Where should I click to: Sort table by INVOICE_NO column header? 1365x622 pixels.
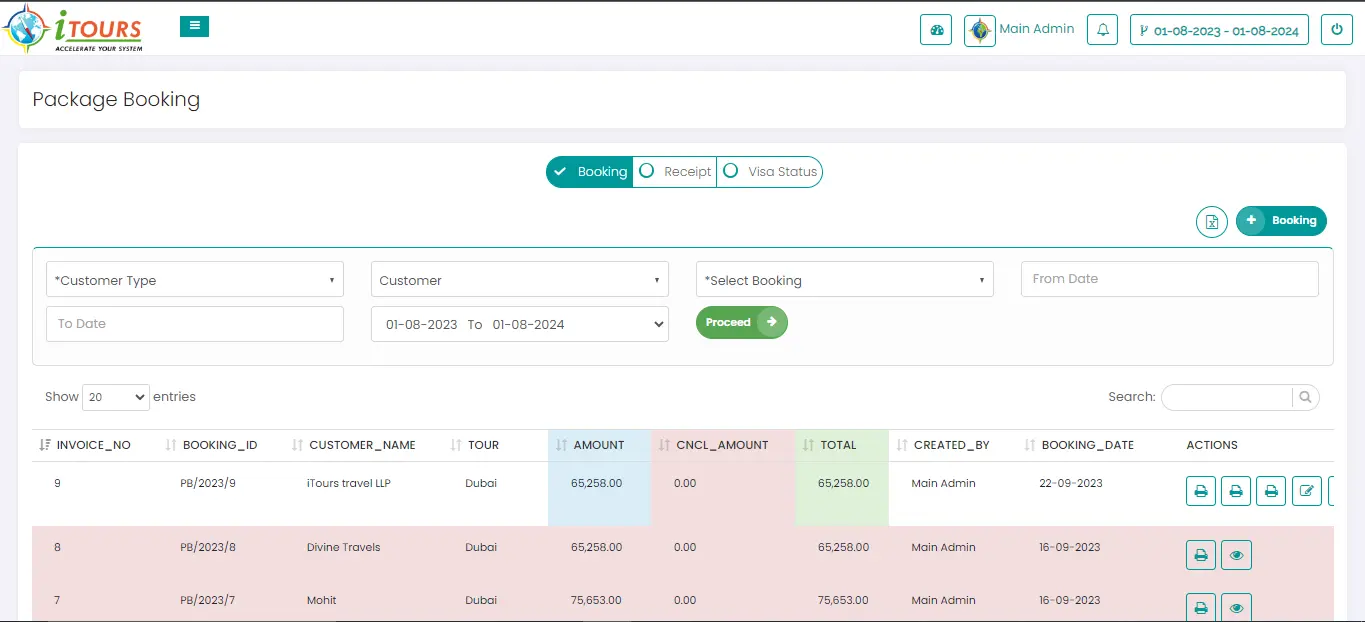click(93, 445)
